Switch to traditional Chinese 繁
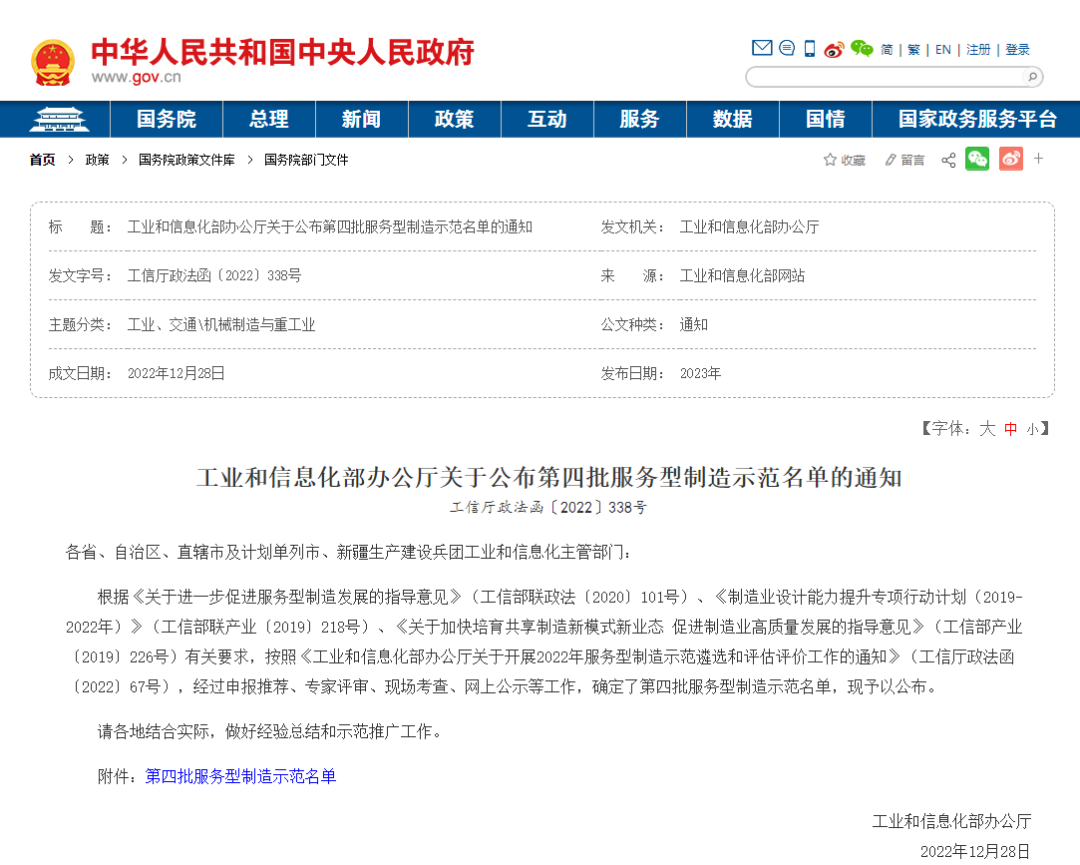1080x865 pixels. (913, 50)
